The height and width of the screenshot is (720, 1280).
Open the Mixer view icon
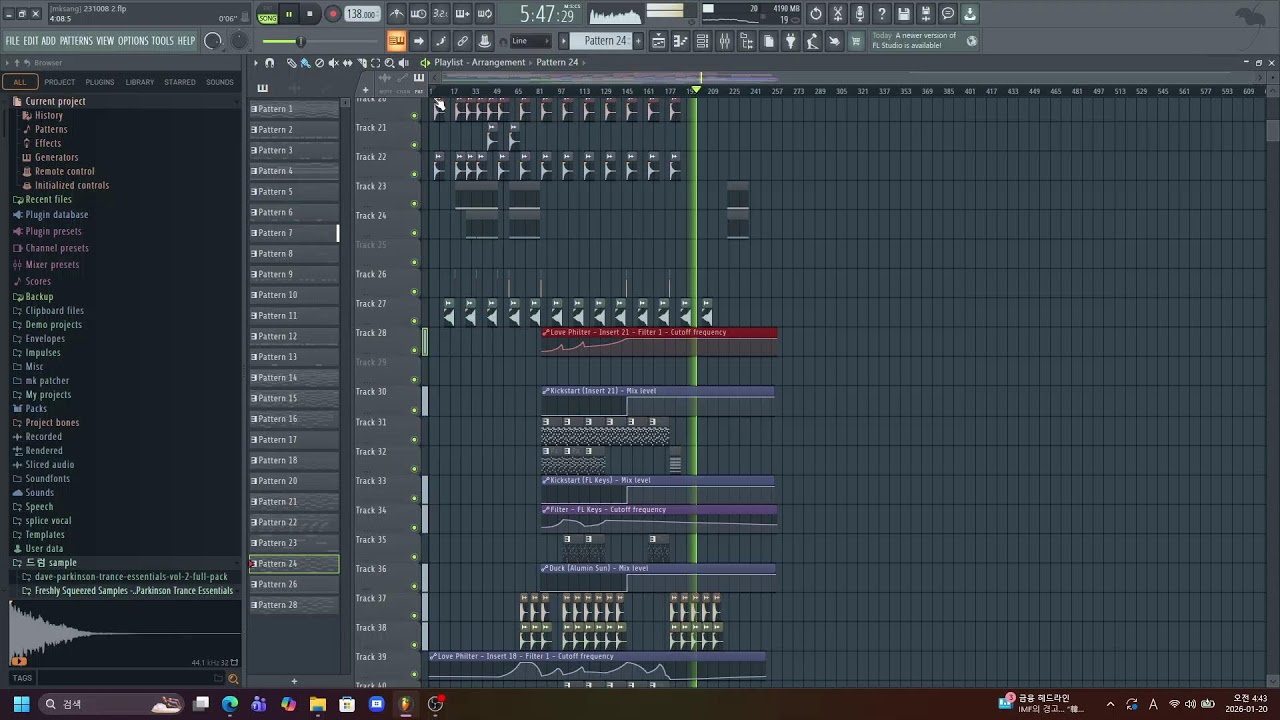coord(724,41)
